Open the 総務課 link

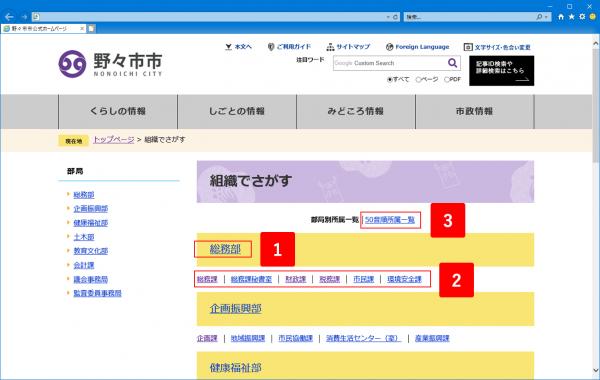pyautogui.click(x=207, y=279)
